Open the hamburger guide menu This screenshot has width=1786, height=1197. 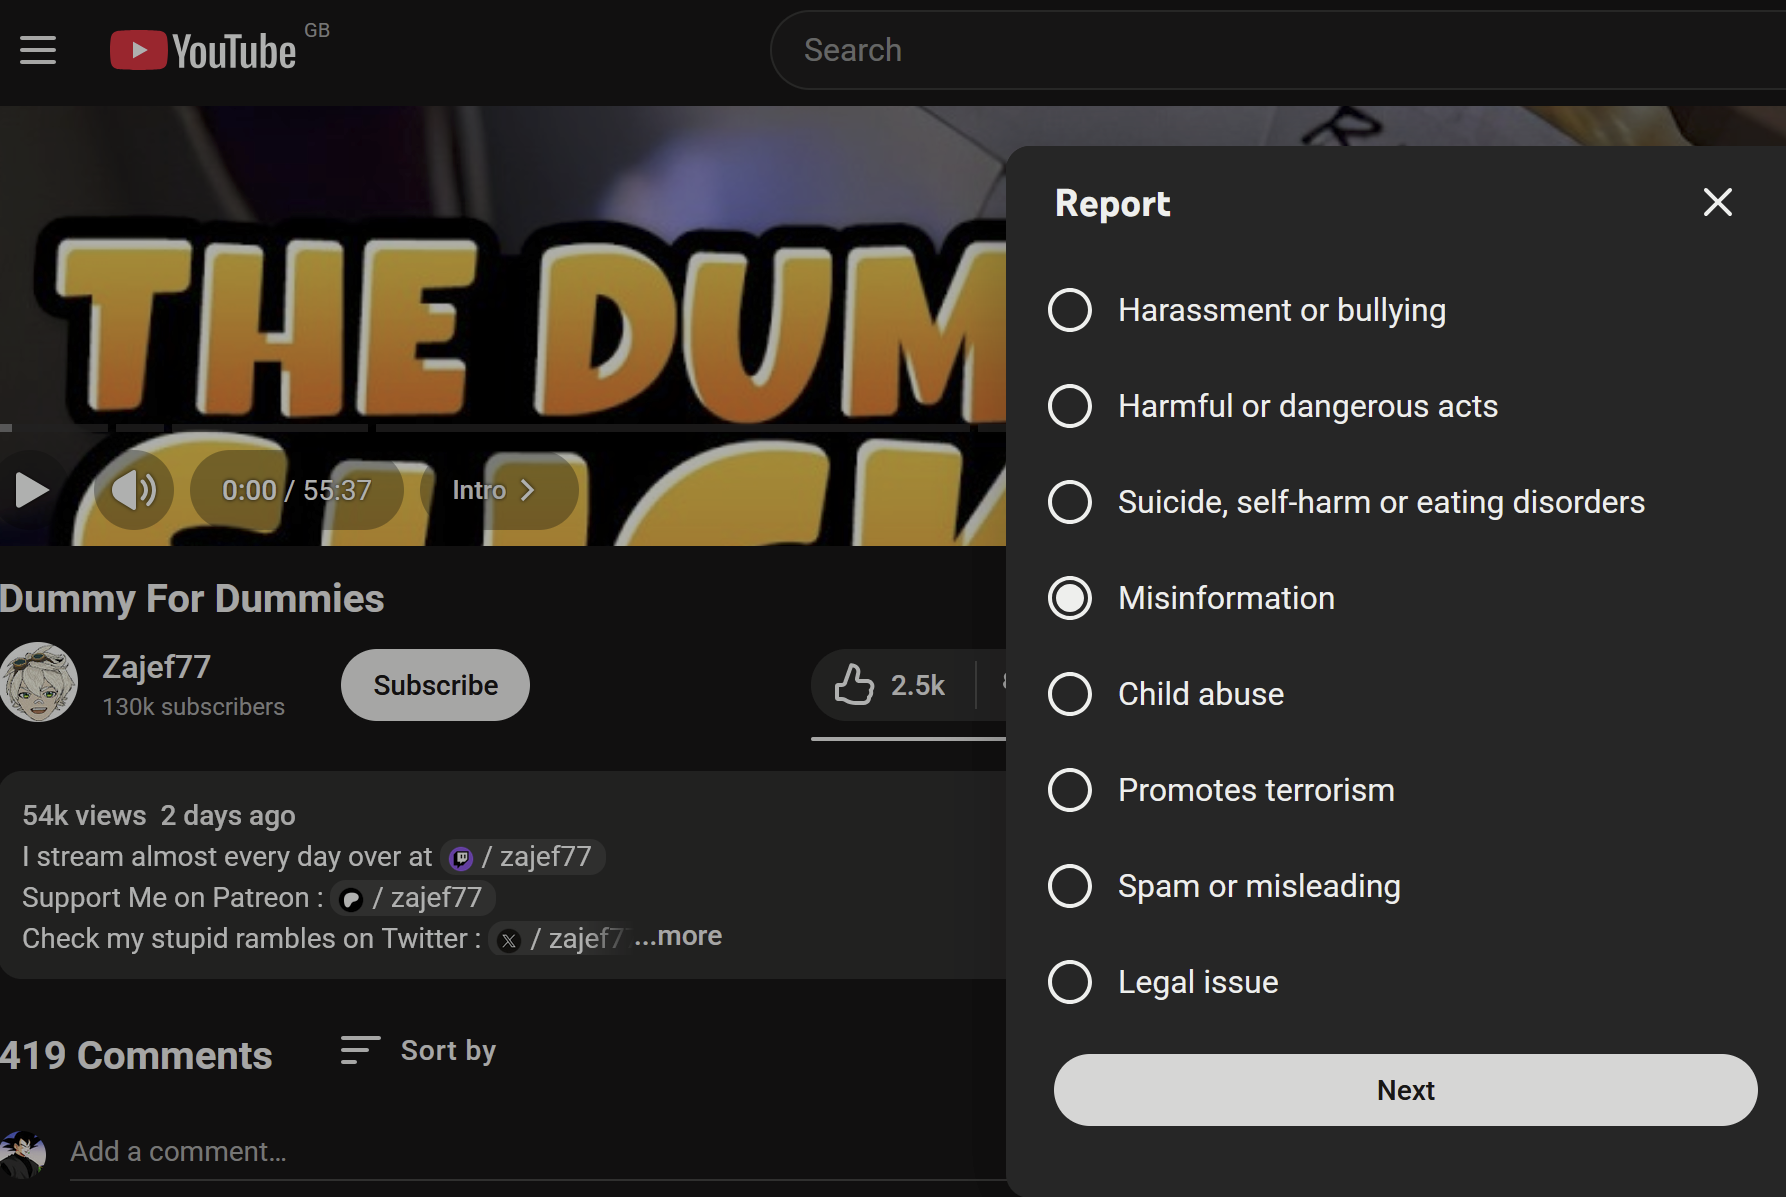point(38,50)
